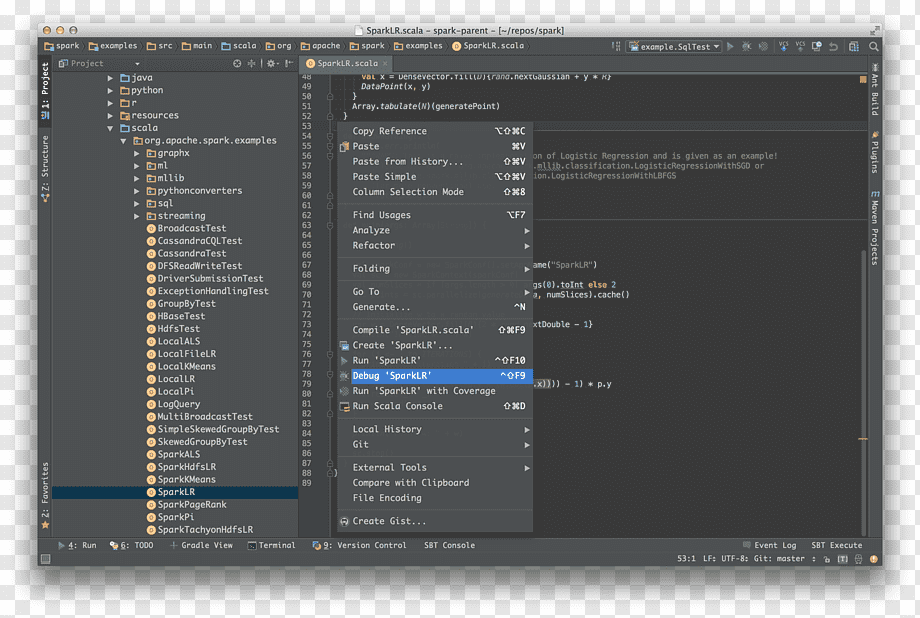Screen dimensions: 920x618
Task: Click the undo revert arrow icon
Action: [x=833, y=46]
